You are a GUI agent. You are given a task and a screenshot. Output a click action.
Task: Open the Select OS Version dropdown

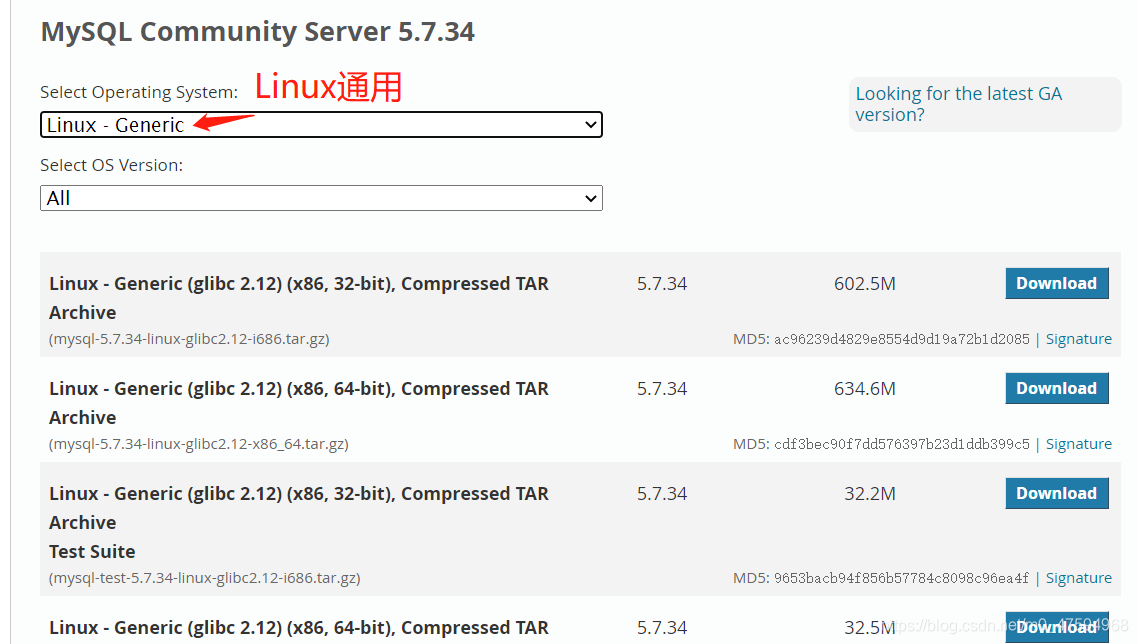[321, 198]
